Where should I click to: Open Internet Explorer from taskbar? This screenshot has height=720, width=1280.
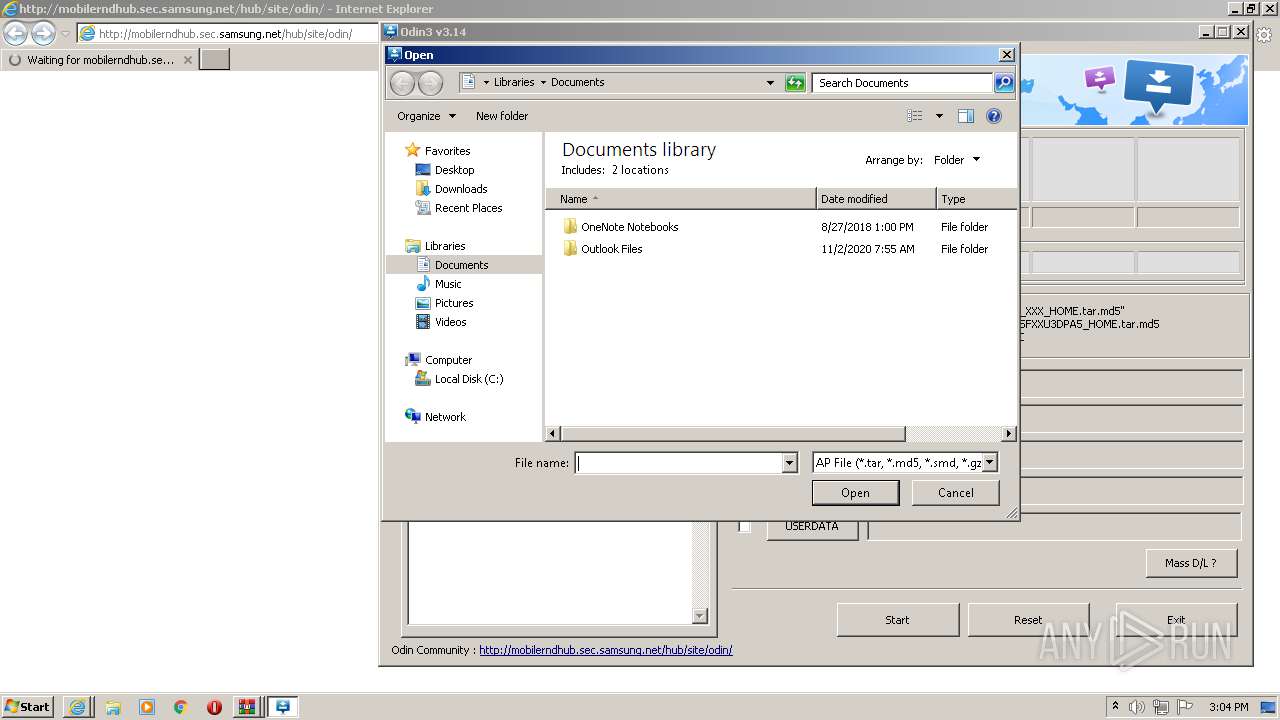click(x=78, y=707)
